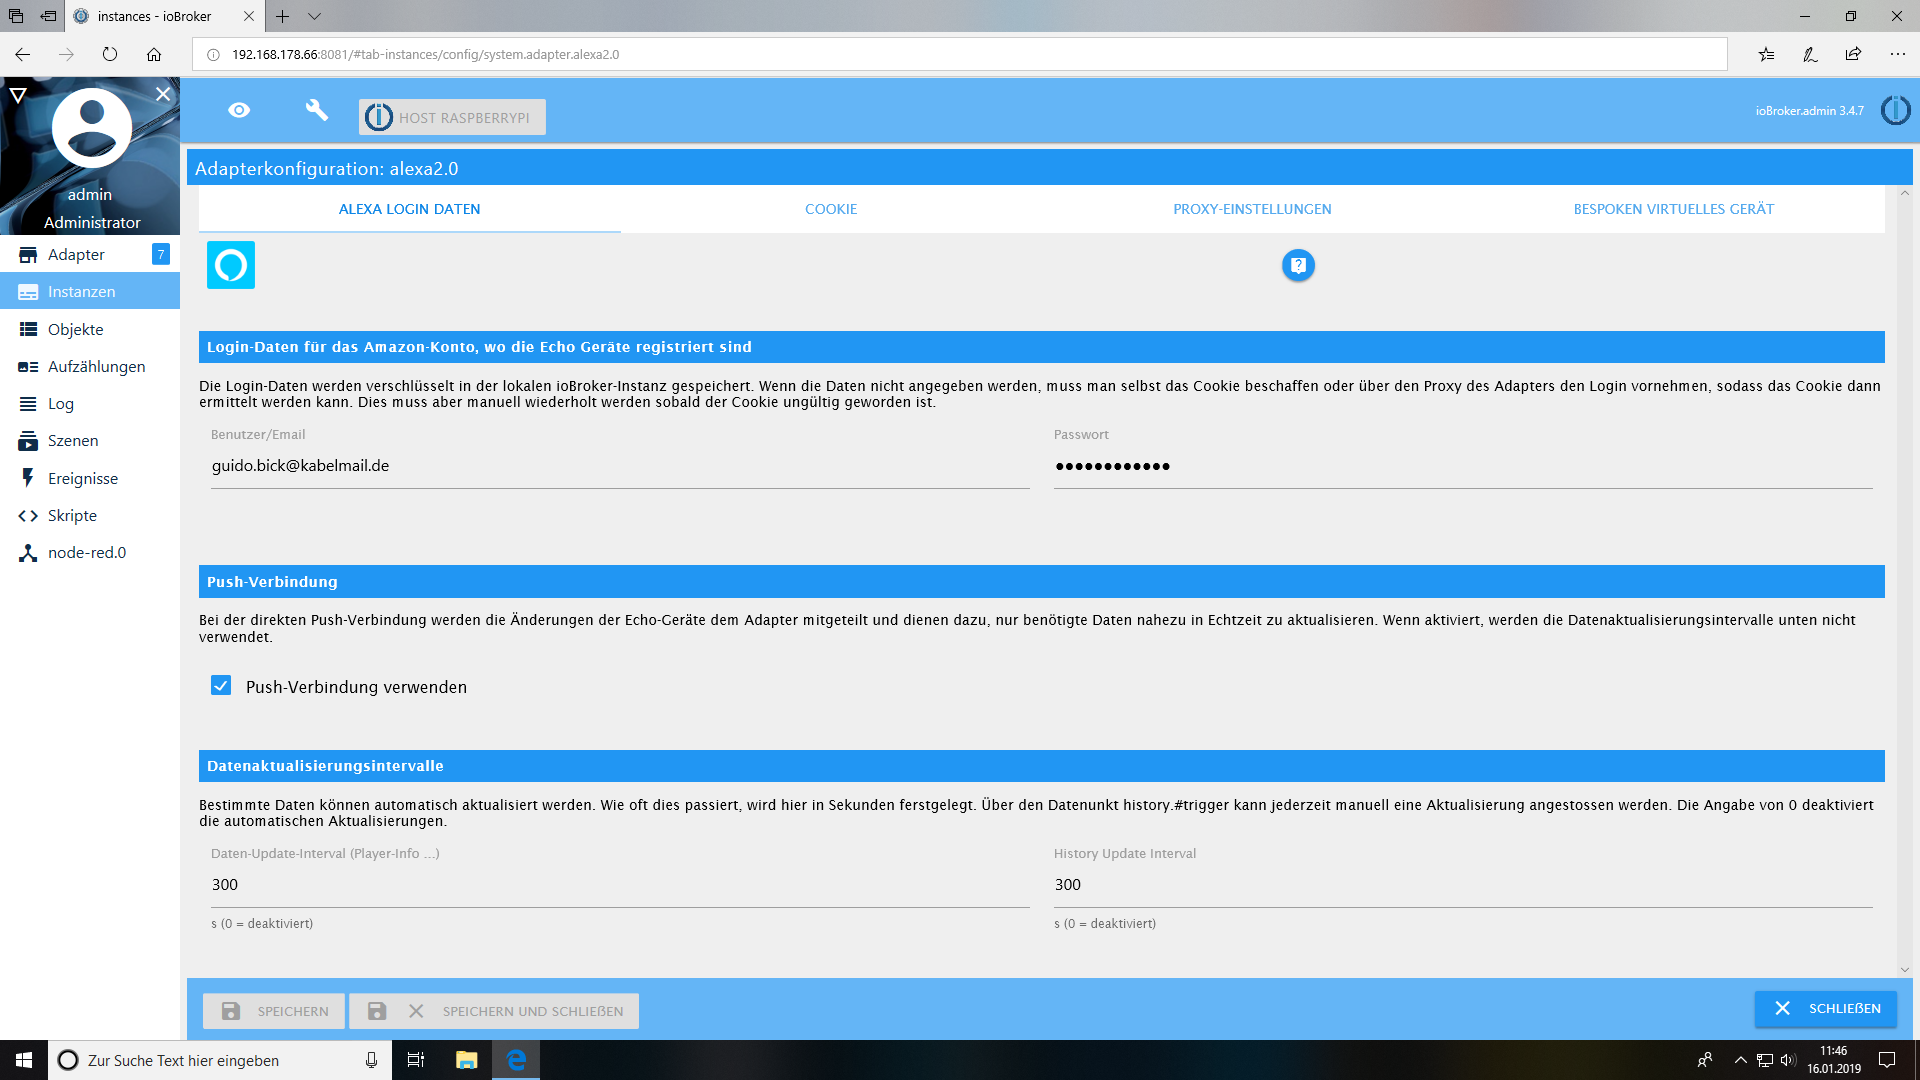Open the notification center icon
This screenshot has height=1080, width=1920.
coord(1887,1060)
